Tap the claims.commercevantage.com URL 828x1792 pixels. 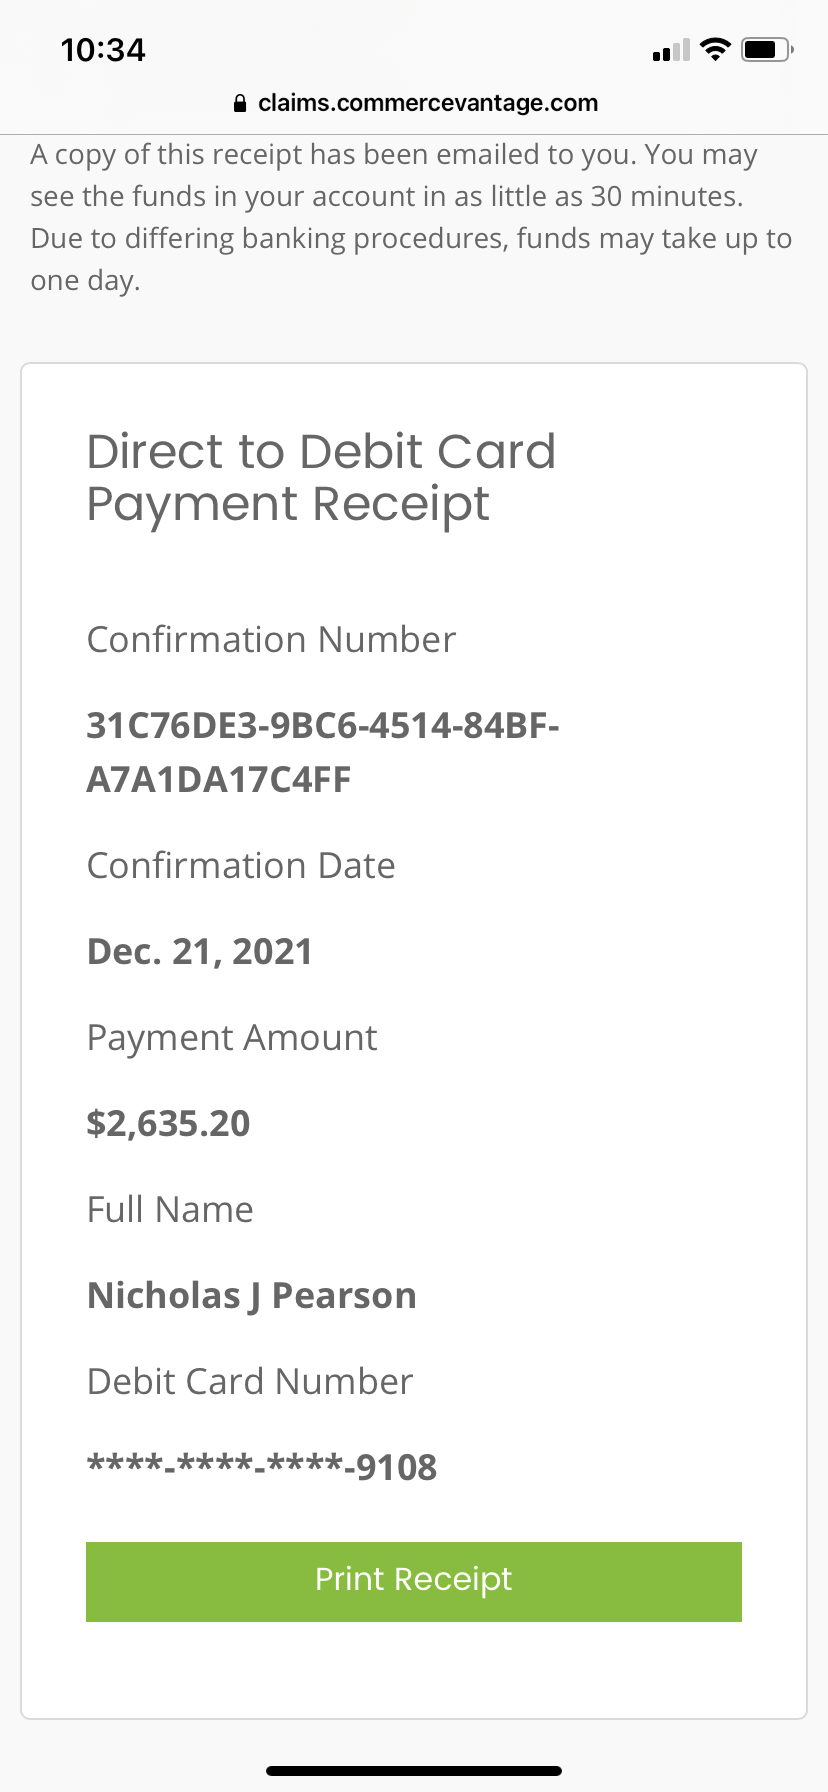point(427,103)
